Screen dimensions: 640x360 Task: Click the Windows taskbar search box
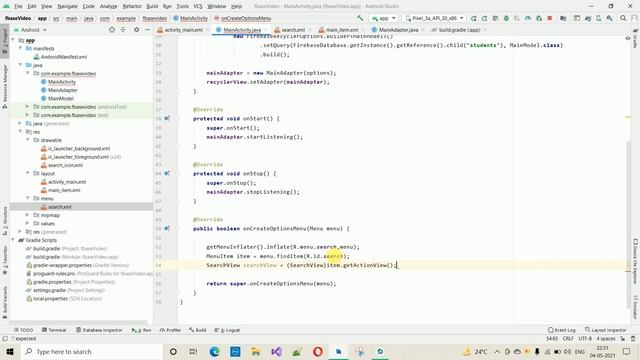(91, 351)
